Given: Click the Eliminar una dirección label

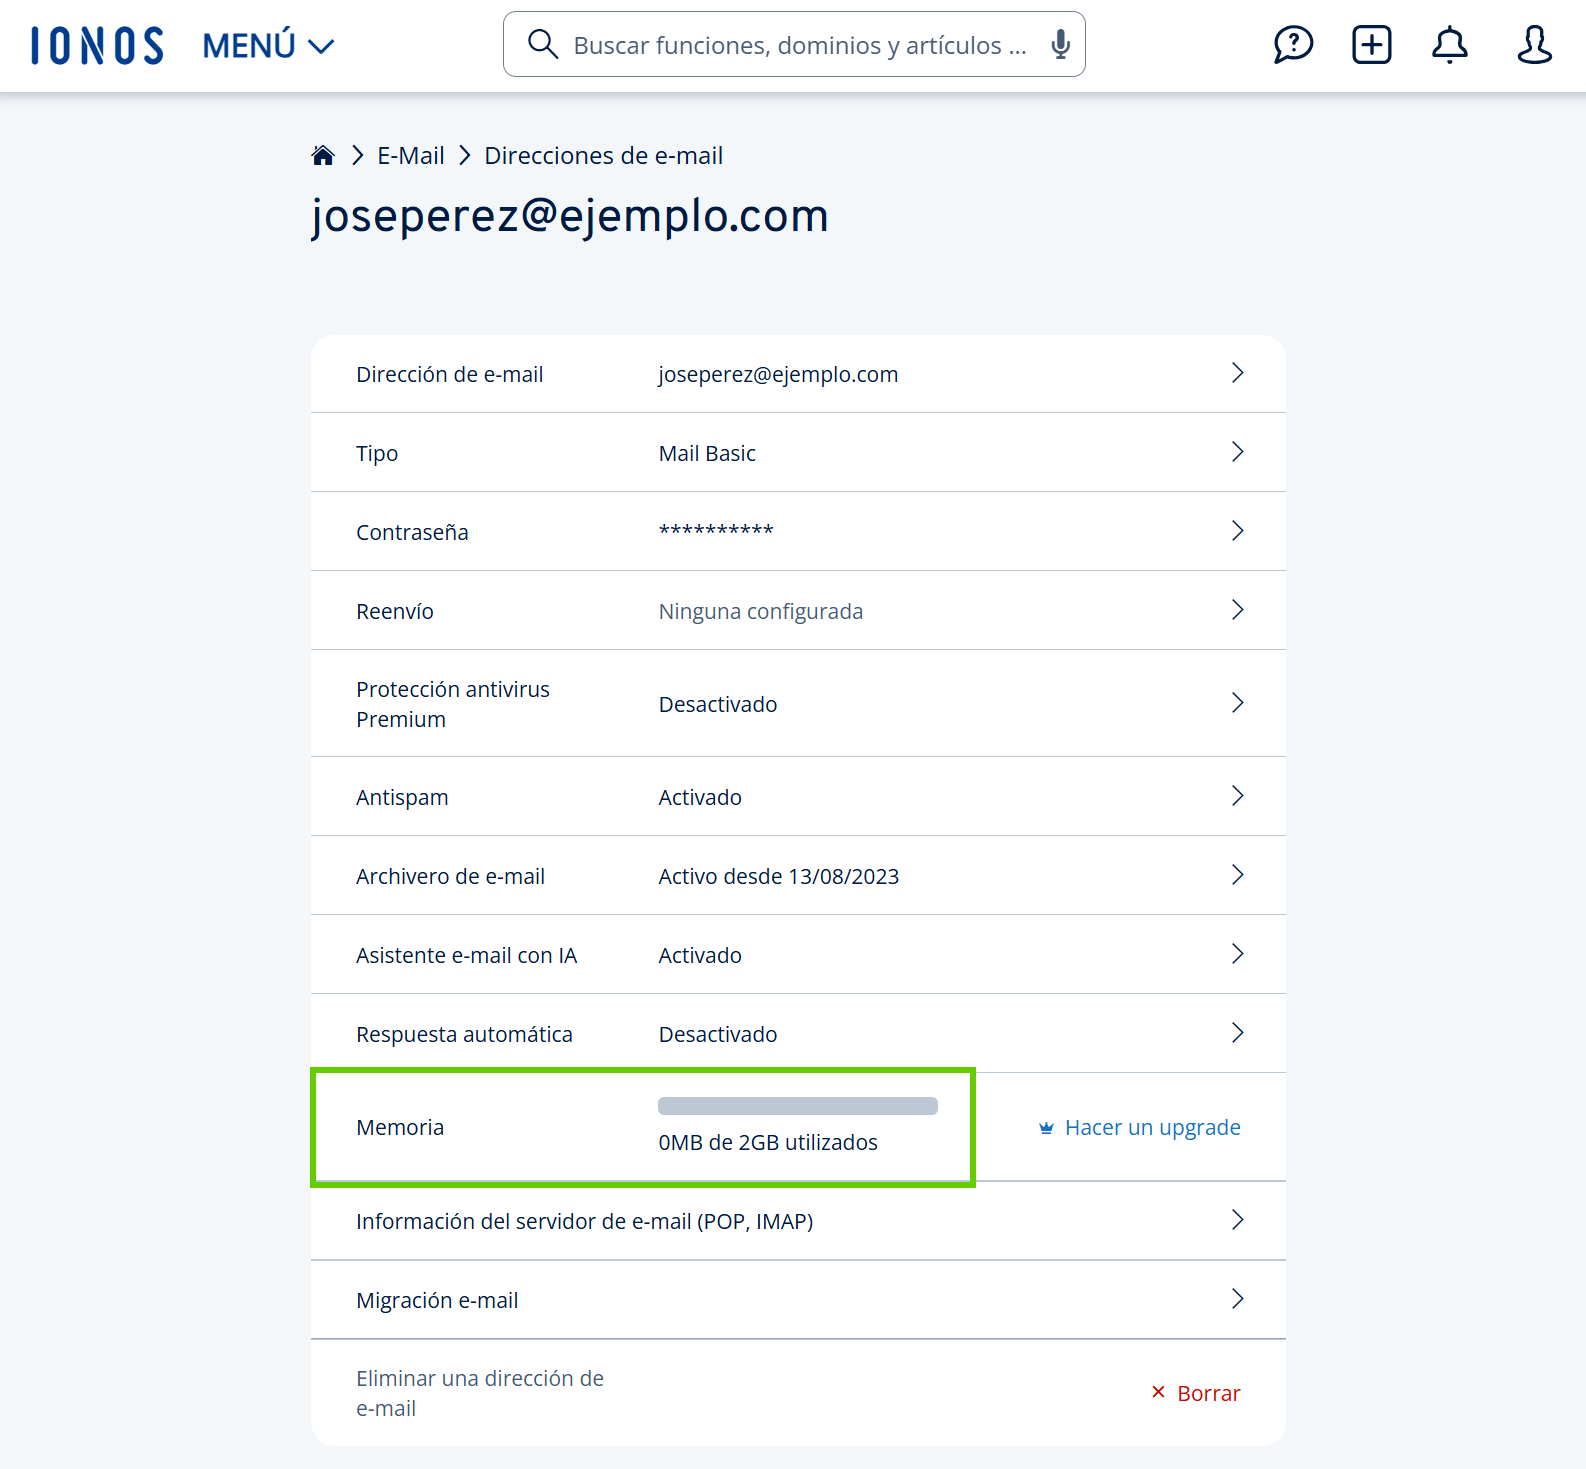Looking at the screenshot, I should [480, 1393].
